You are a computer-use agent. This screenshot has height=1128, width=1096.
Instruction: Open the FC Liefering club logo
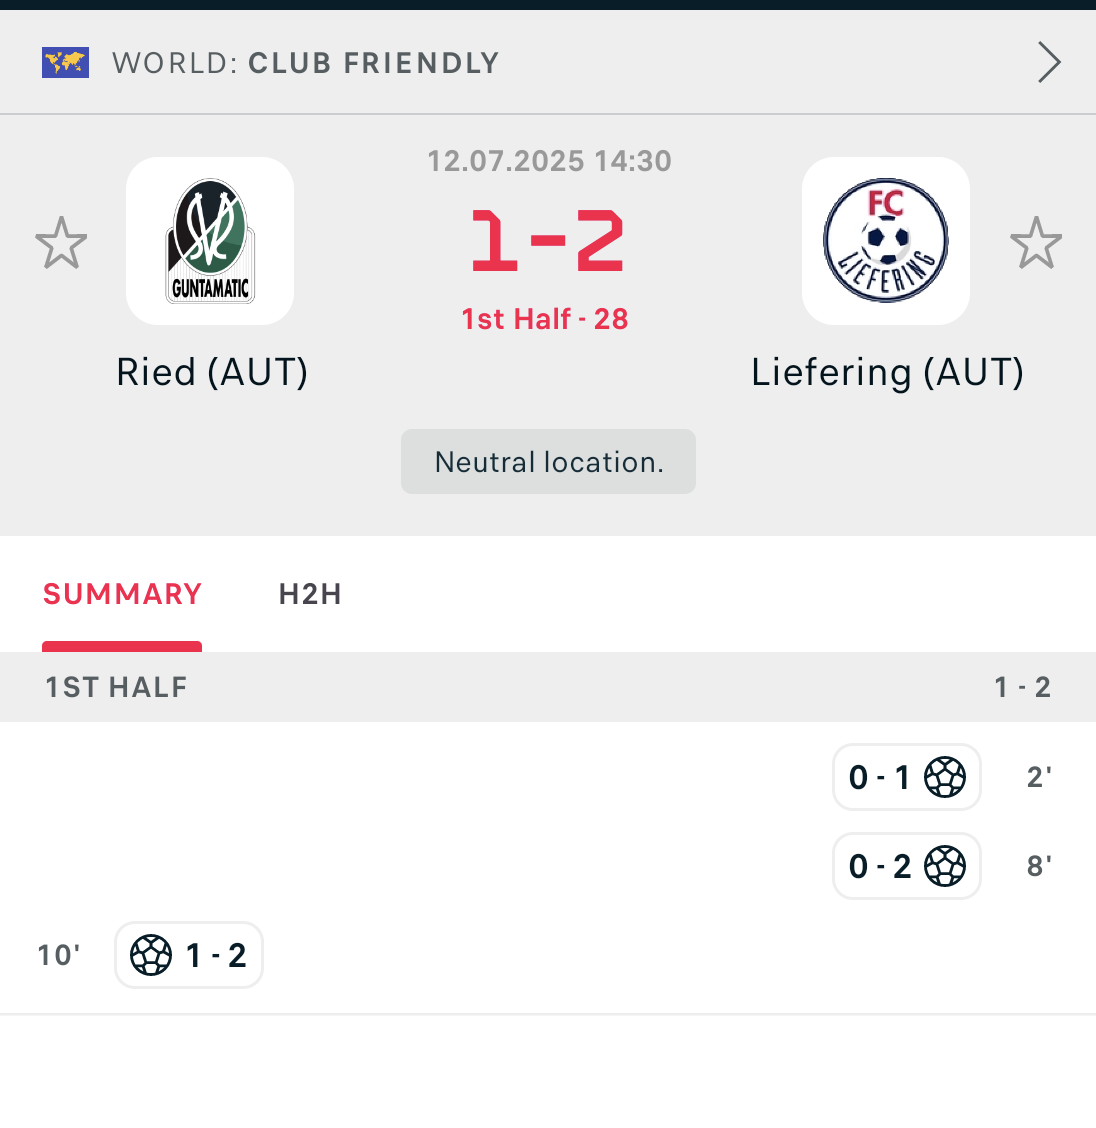click(886, 241)
